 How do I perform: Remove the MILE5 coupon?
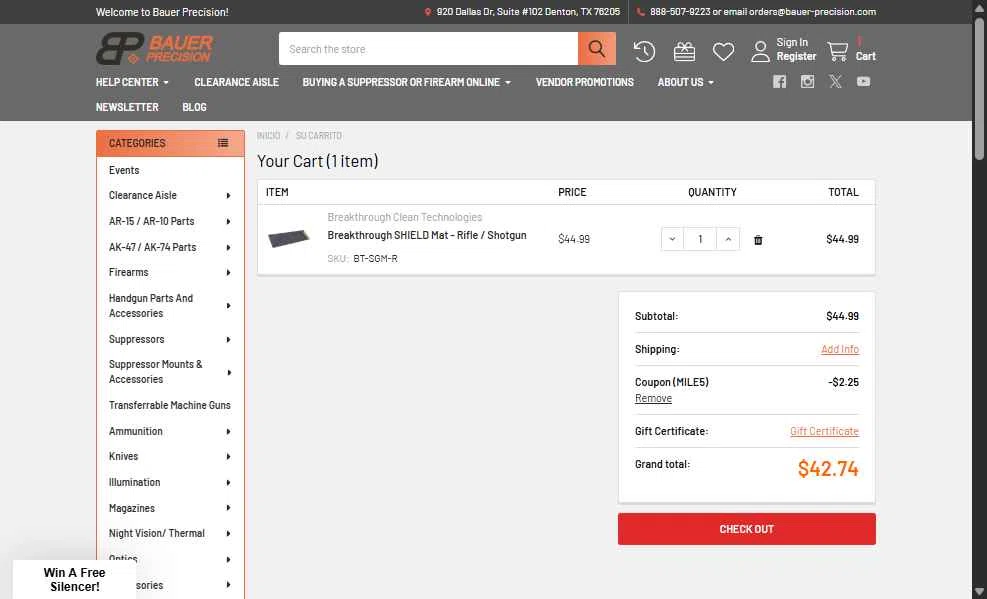tap(653, 398)
